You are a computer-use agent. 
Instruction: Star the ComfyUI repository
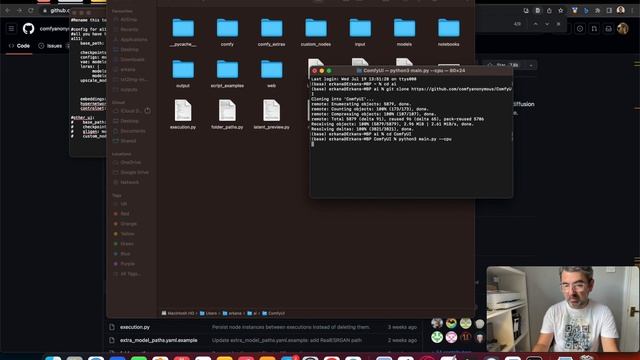click(503, 65)
